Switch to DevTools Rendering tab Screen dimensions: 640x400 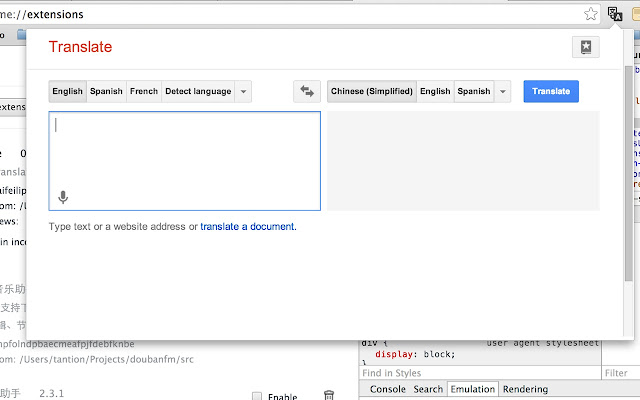(x=525, y=389)
